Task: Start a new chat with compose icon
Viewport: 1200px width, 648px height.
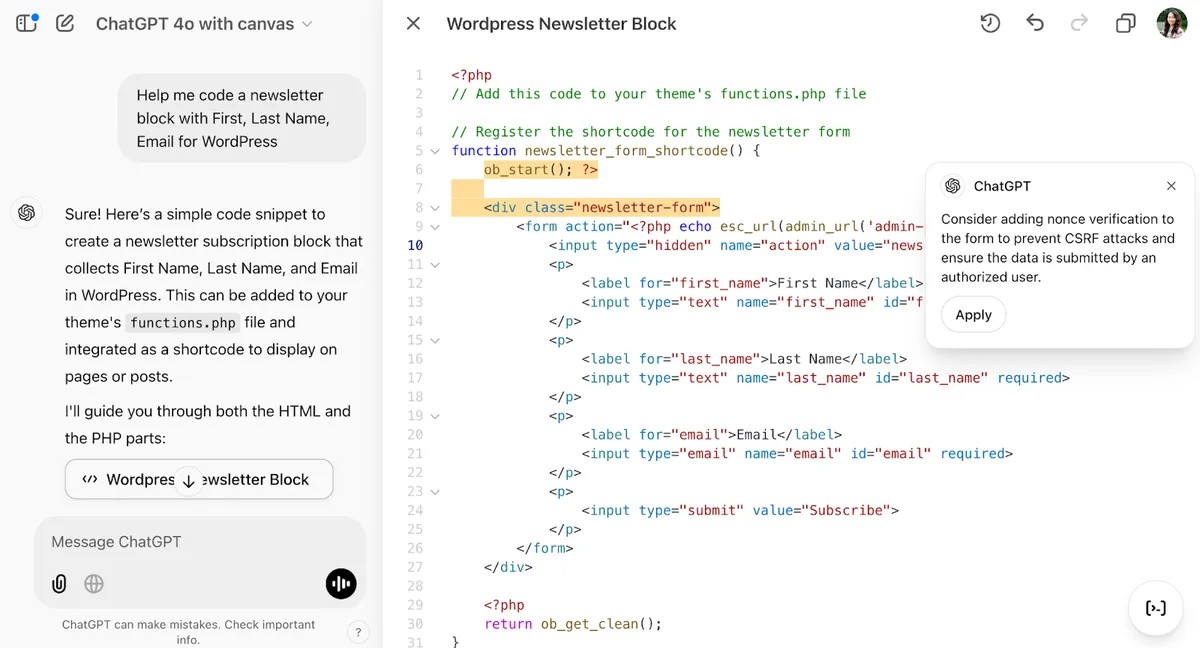Action: click(65, 23)
